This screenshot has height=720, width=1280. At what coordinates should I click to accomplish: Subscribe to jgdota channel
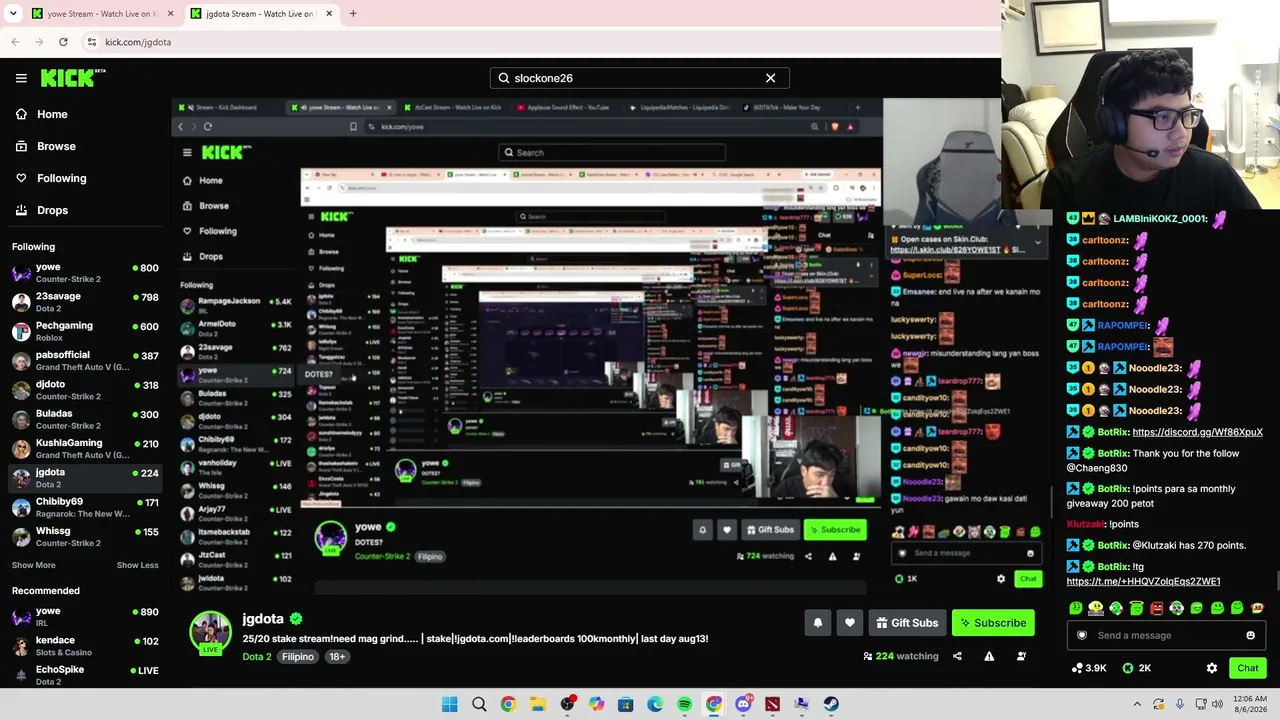point(993,623)
